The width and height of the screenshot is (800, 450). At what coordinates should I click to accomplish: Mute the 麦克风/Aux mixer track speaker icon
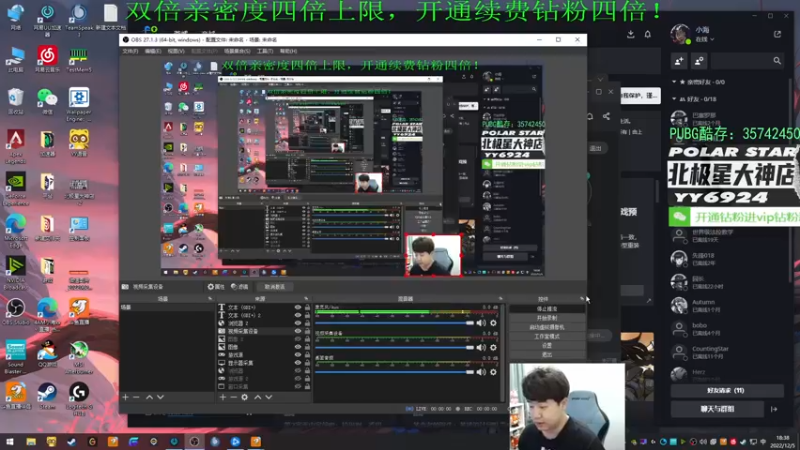(481, 323)
